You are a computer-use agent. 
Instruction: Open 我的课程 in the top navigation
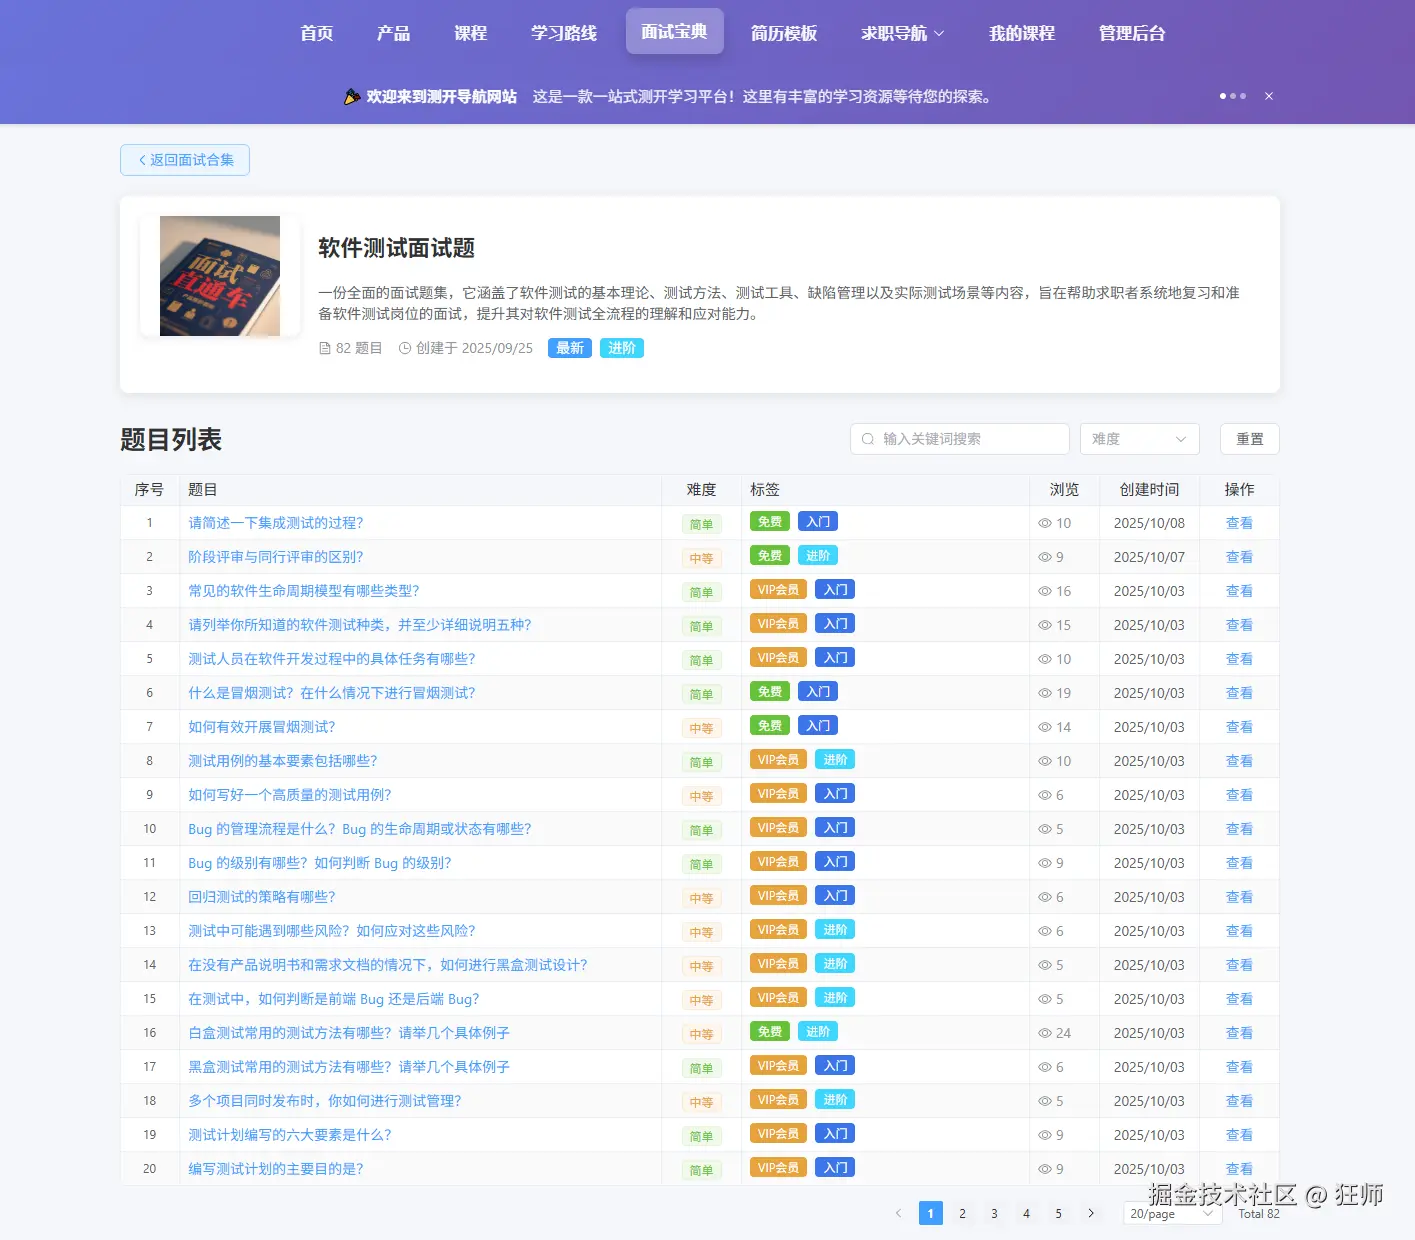click(x=1022, y=33)
